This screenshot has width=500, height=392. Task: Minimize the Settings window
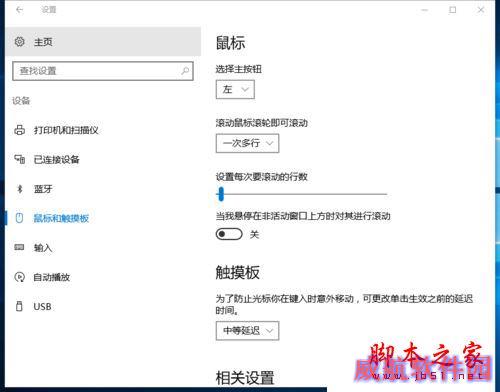pos(425,10)
